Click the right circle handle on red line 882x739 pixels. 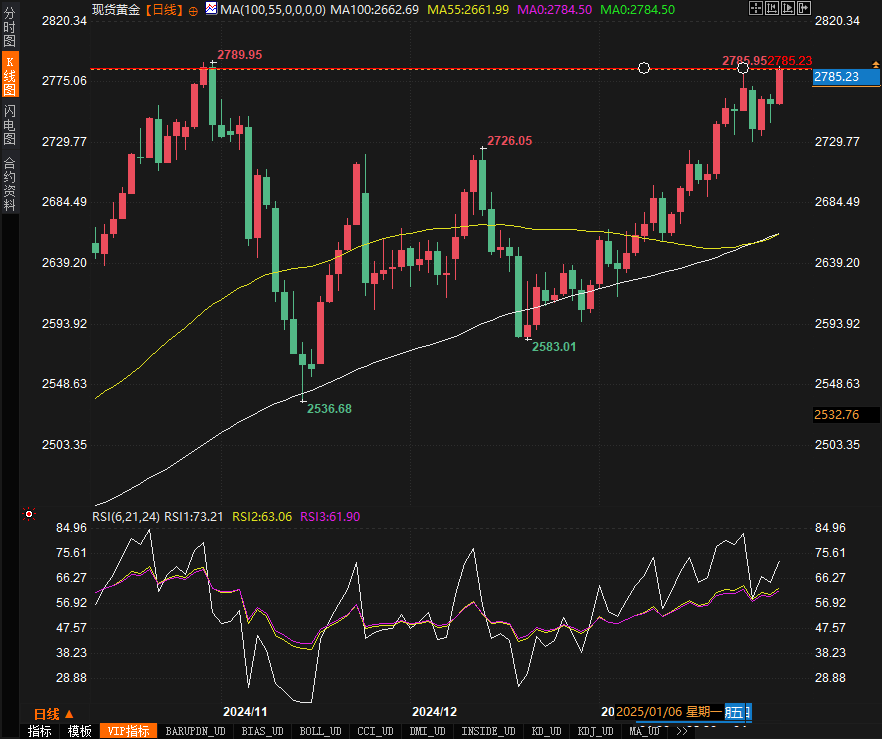(743, 68)
